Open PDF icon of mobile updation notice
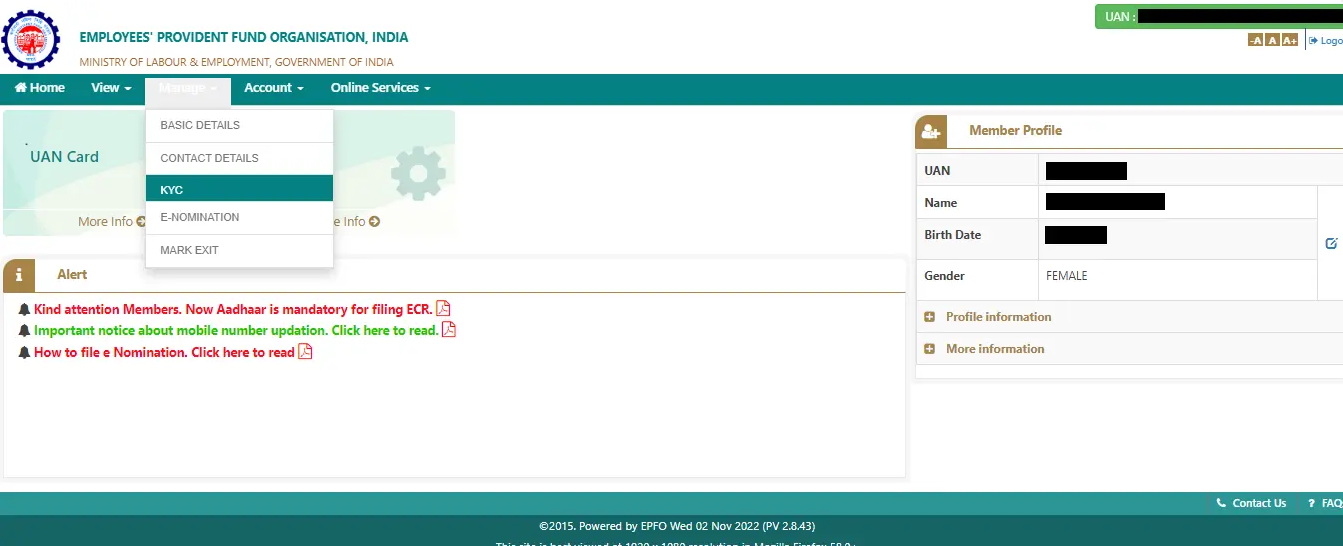This screenshot has height=546, width=1343. (449, 329)
